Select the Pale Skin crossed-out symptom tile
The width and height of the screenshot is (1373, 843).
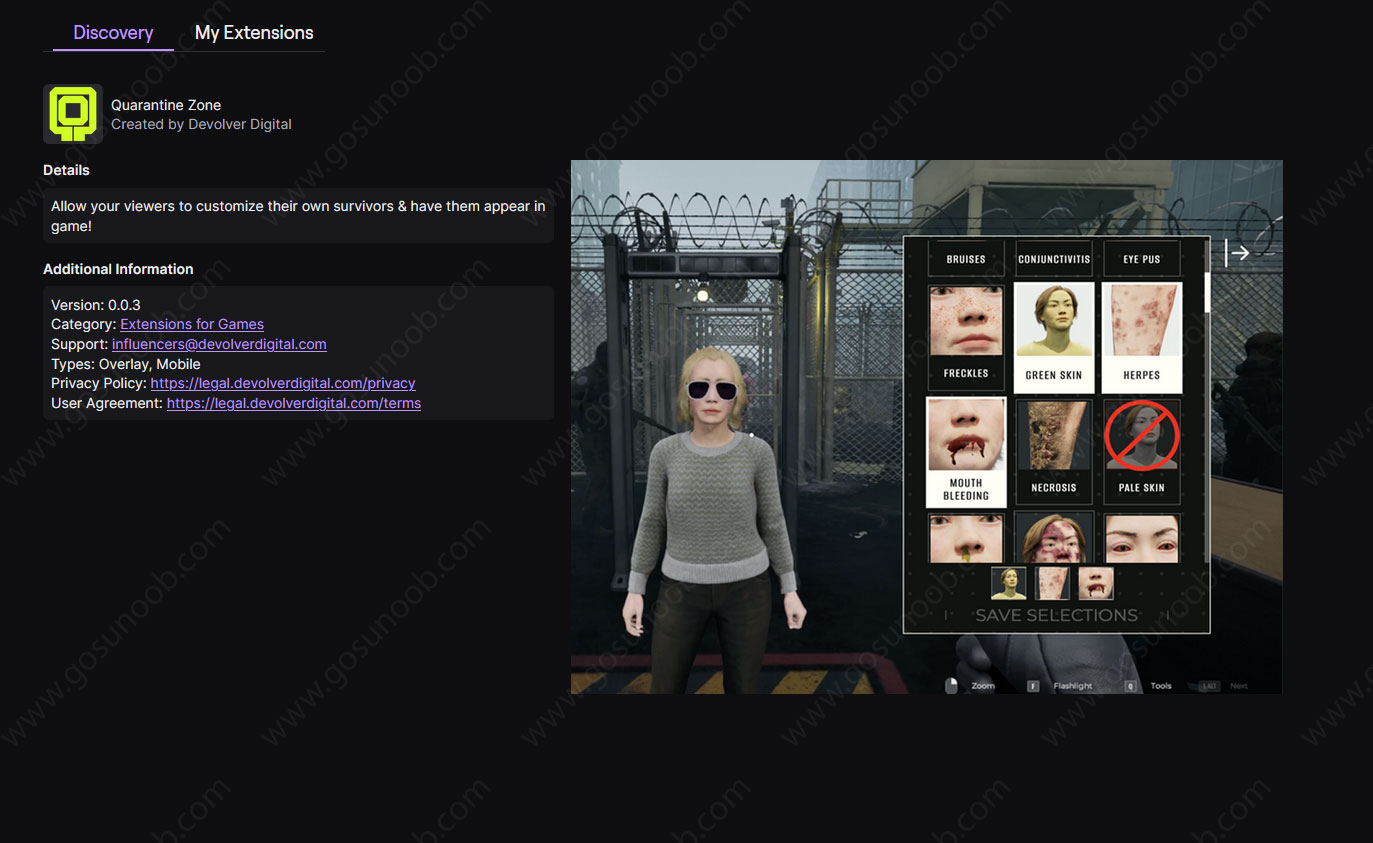[1141, 451]
